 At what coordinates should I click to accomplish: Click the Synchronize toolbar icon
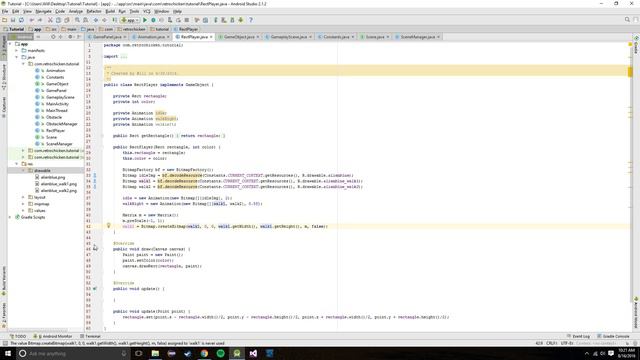(21, 20)
